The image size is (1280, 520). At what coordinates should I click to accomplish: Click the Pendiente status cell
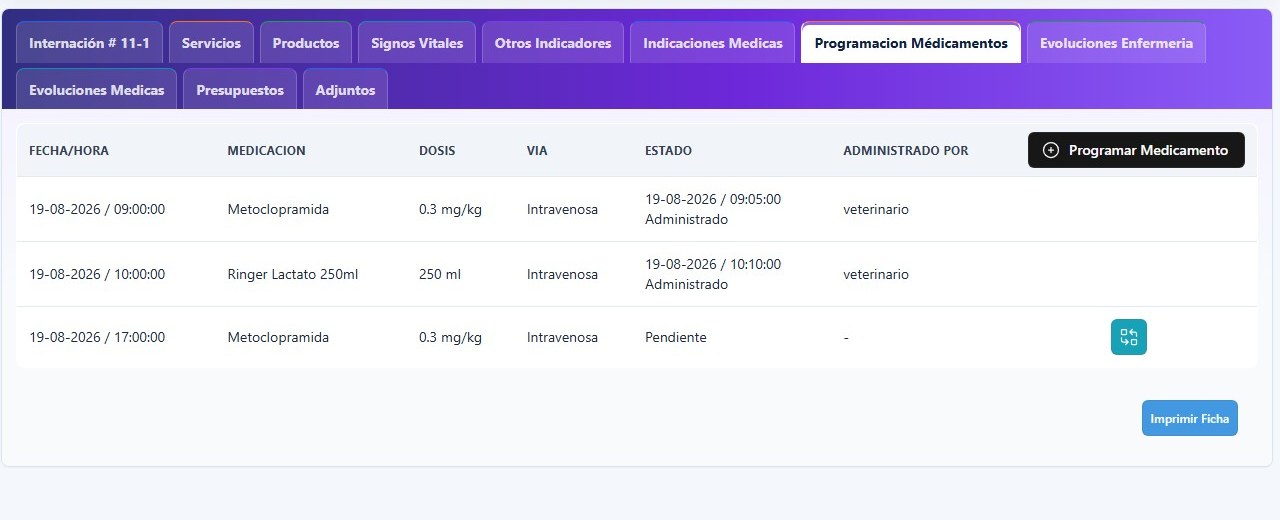coord(676,337)
